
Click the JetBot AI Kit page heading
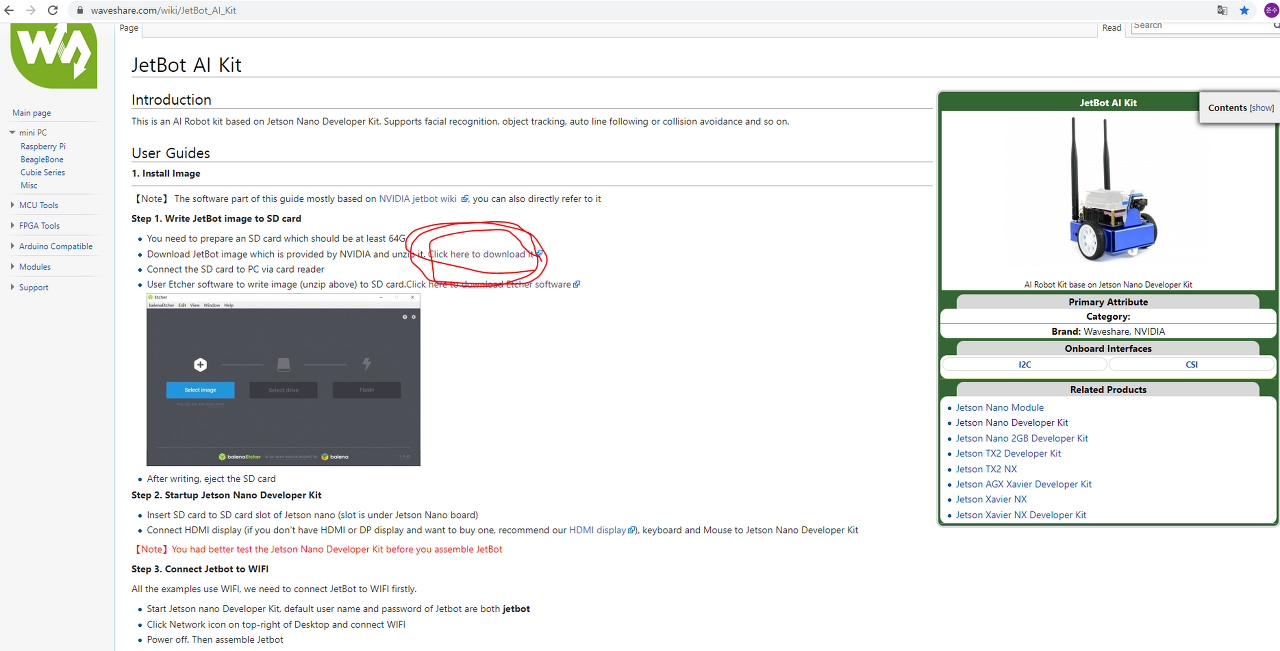(x=187, y=66)
